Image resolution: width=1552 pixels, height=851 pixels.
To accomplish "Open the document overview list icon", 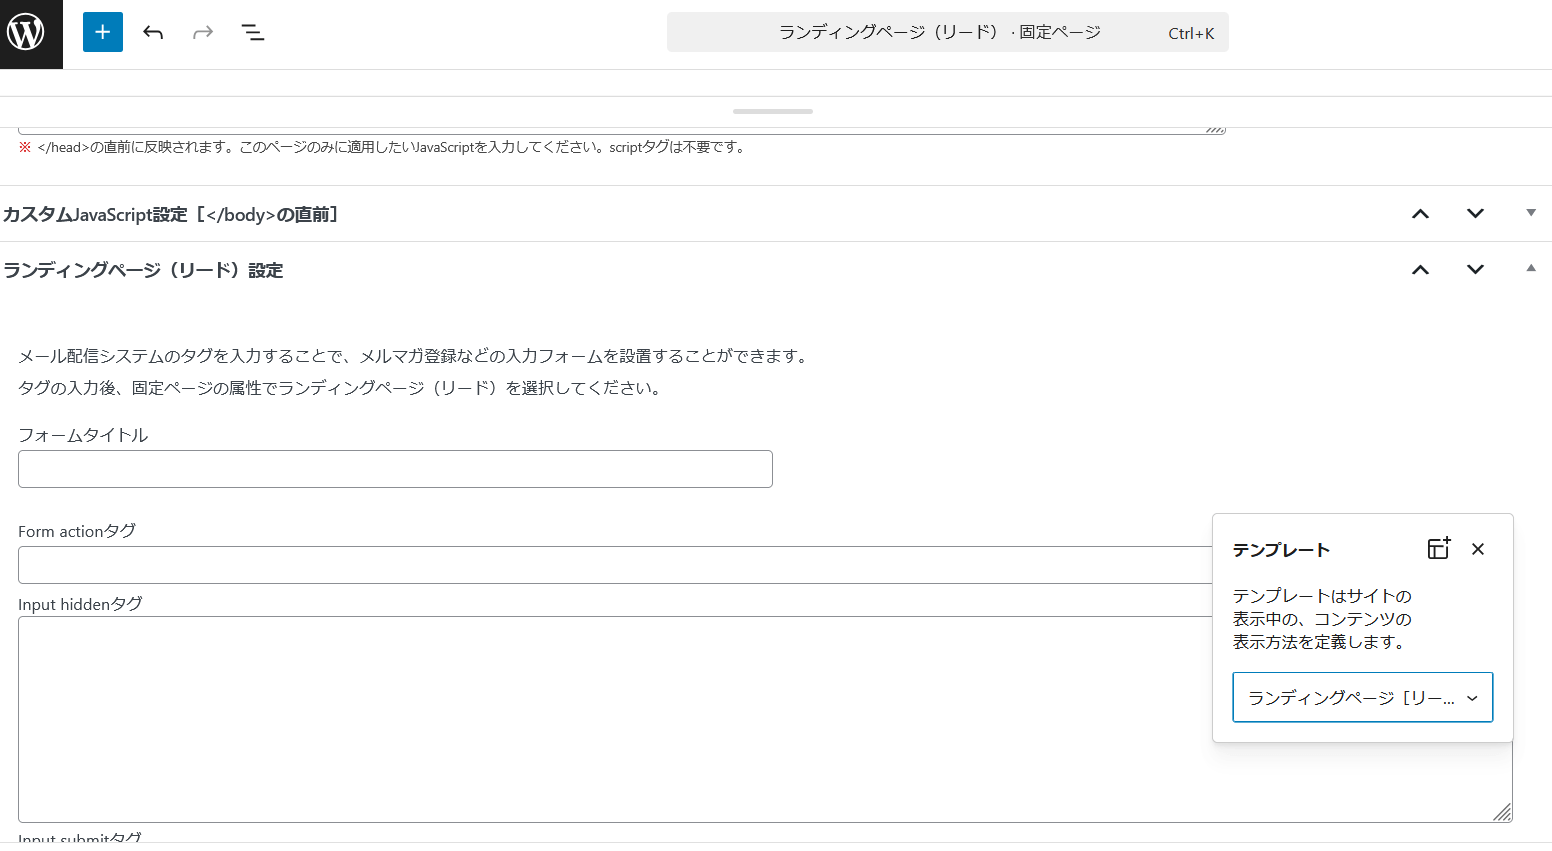I will point(253,32).
